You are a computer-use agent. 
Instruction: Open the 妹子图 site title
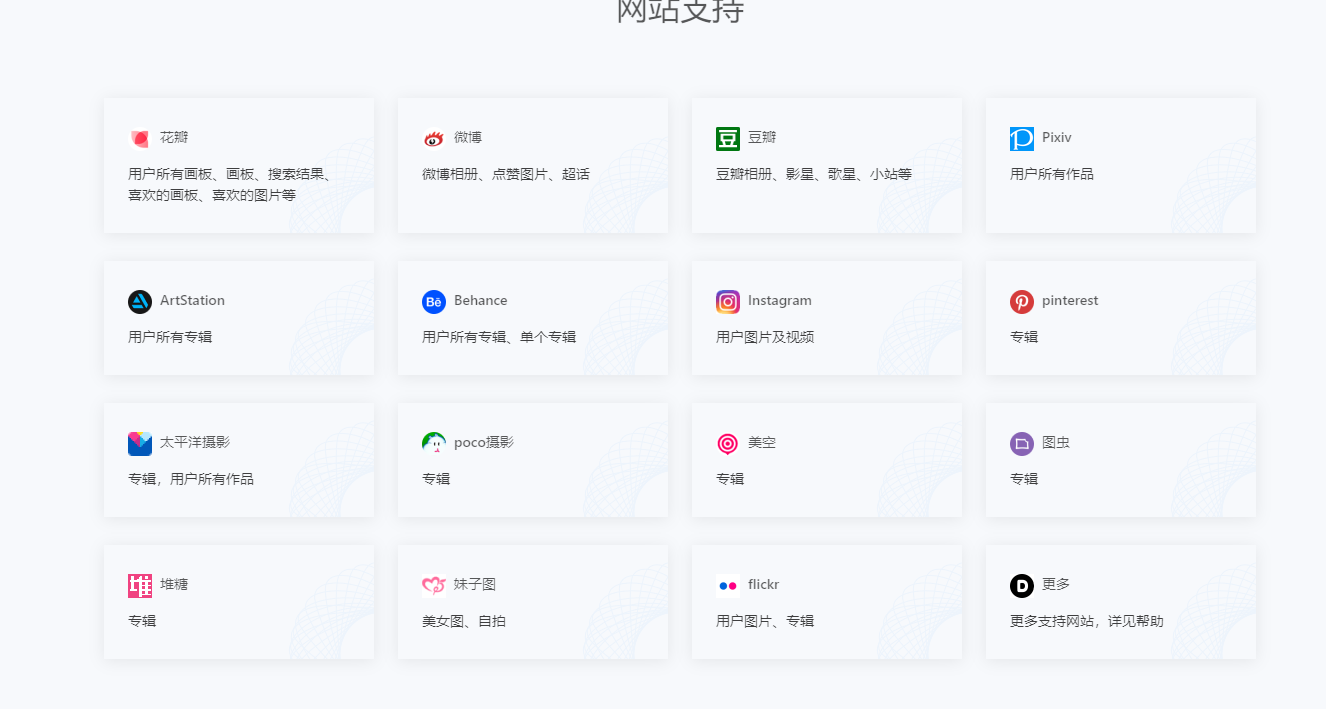(x=475, y=584)
